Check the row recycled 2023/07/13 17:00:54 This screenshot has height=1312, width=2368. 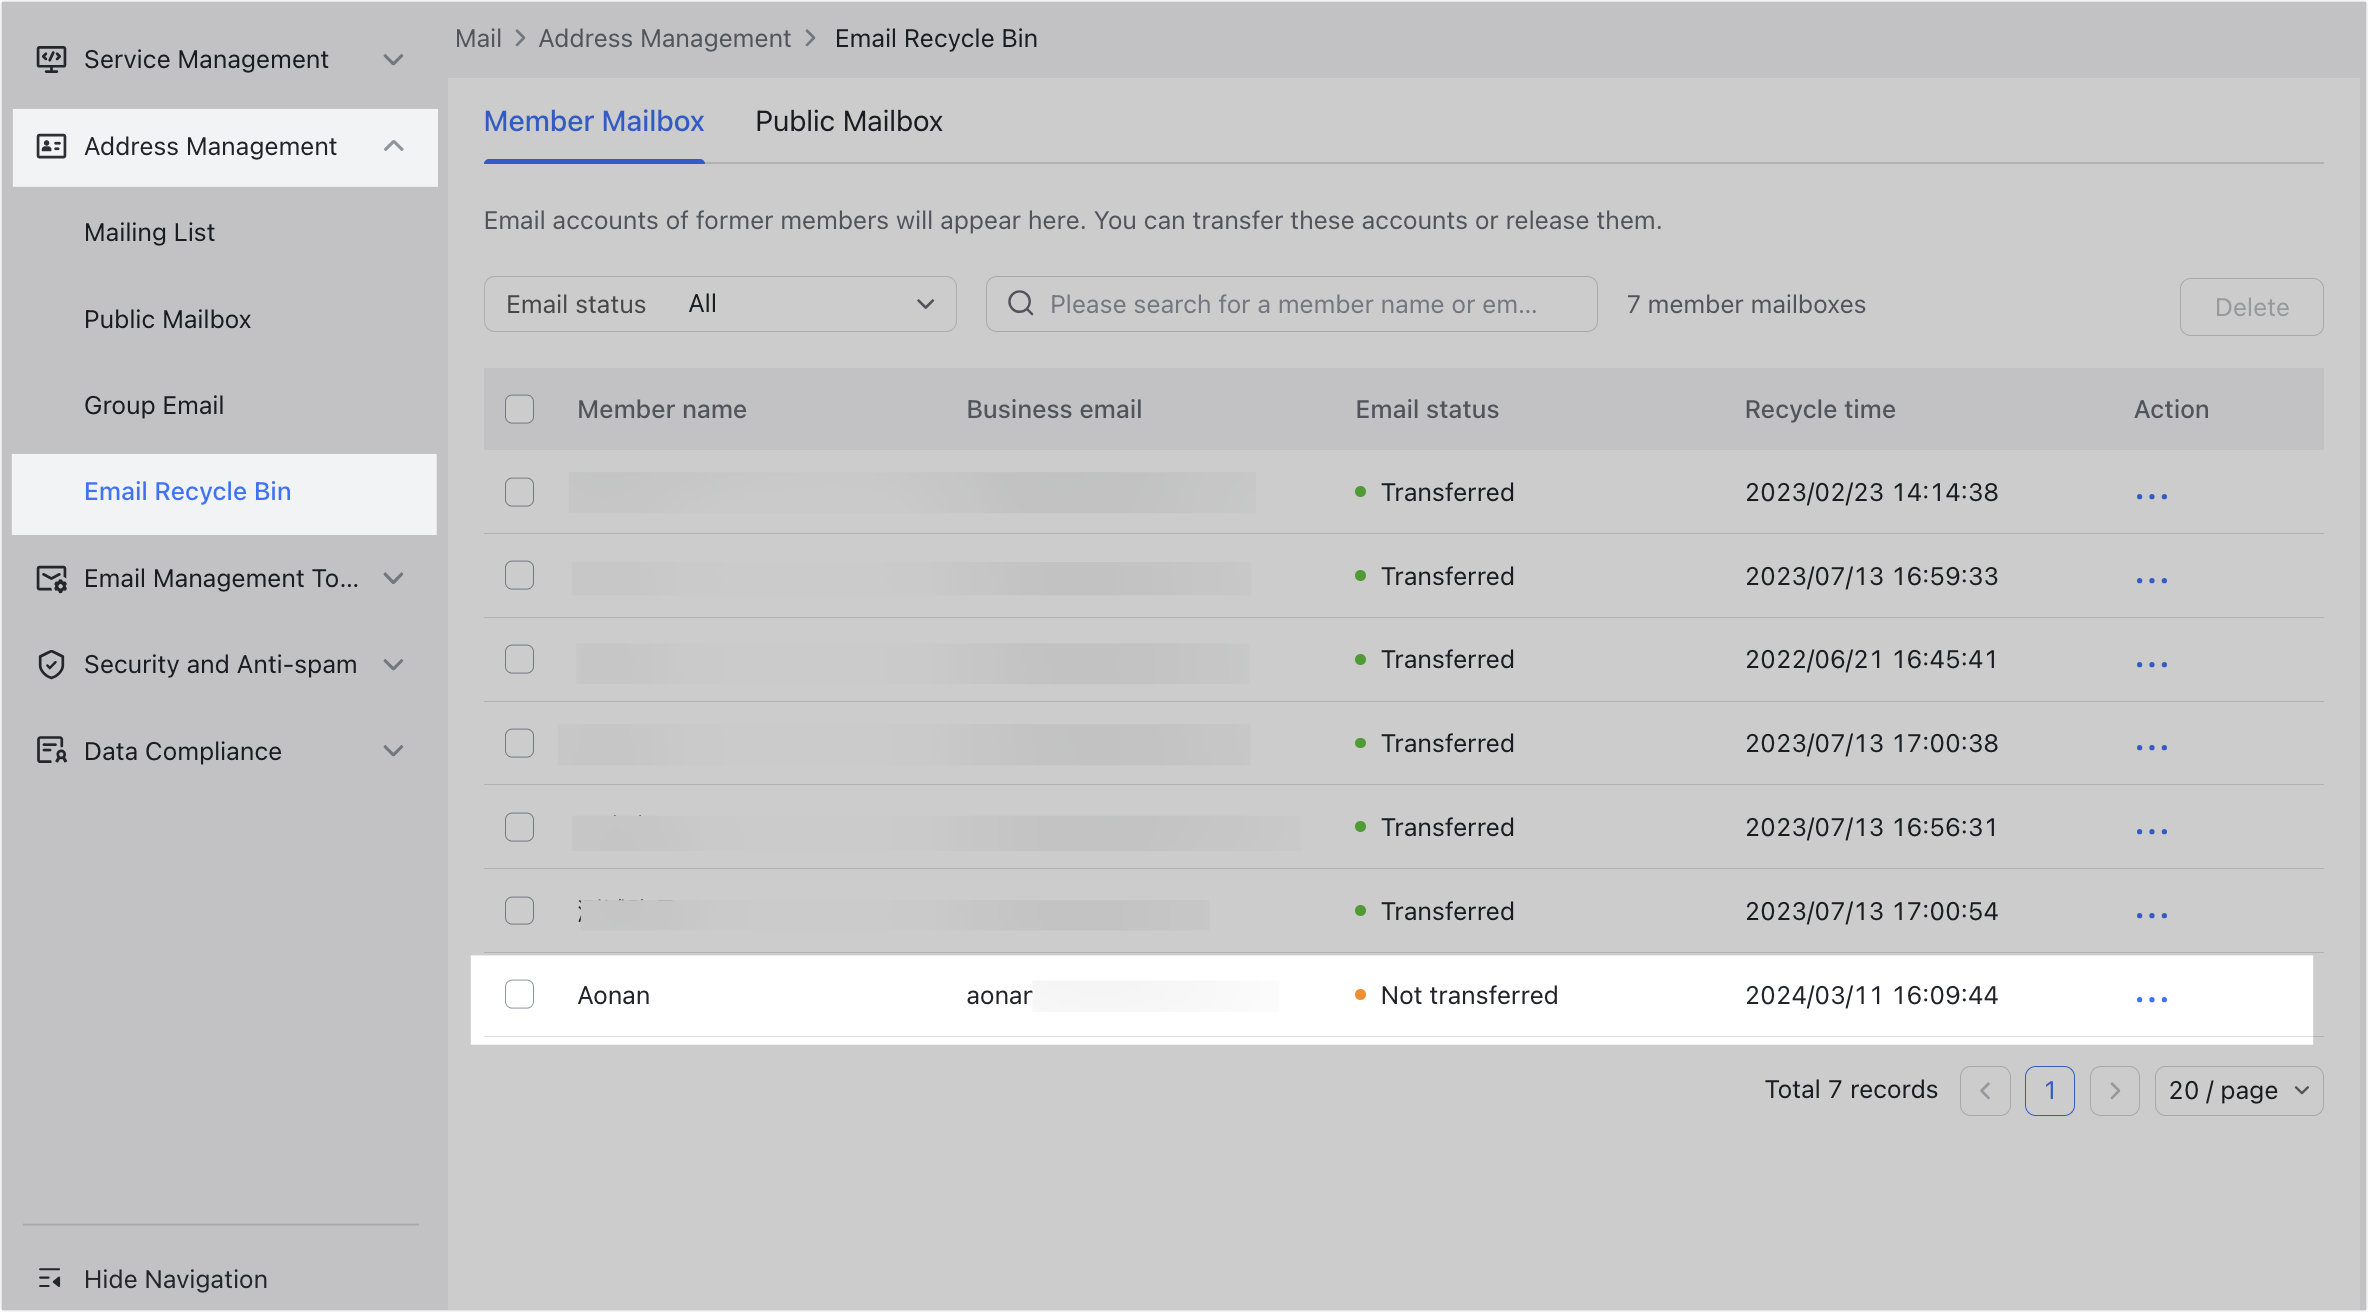[519, 910]
